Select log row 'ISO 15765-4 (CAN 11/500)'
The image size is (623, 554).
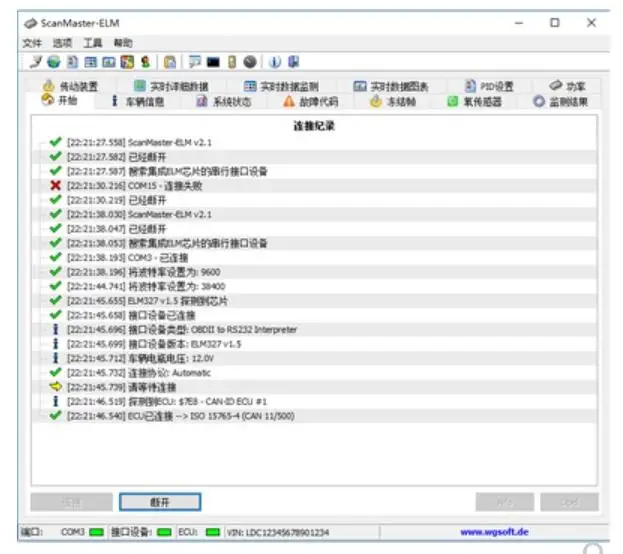314,416
